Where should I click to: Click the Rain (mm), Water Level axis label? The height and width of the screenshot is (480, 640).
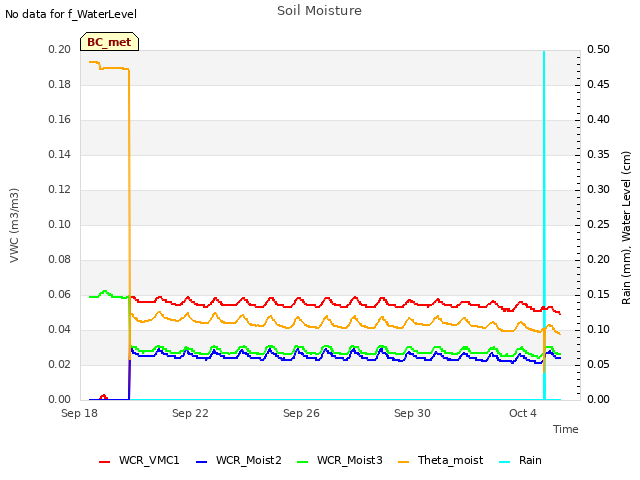(x=626, y=228)
